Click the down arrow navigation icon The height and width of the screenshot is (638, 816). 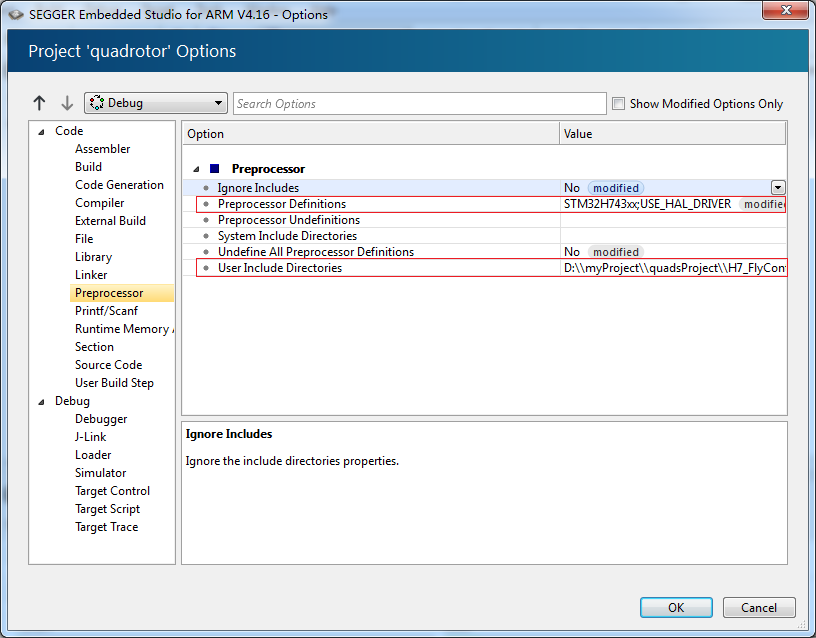[67, 103]
